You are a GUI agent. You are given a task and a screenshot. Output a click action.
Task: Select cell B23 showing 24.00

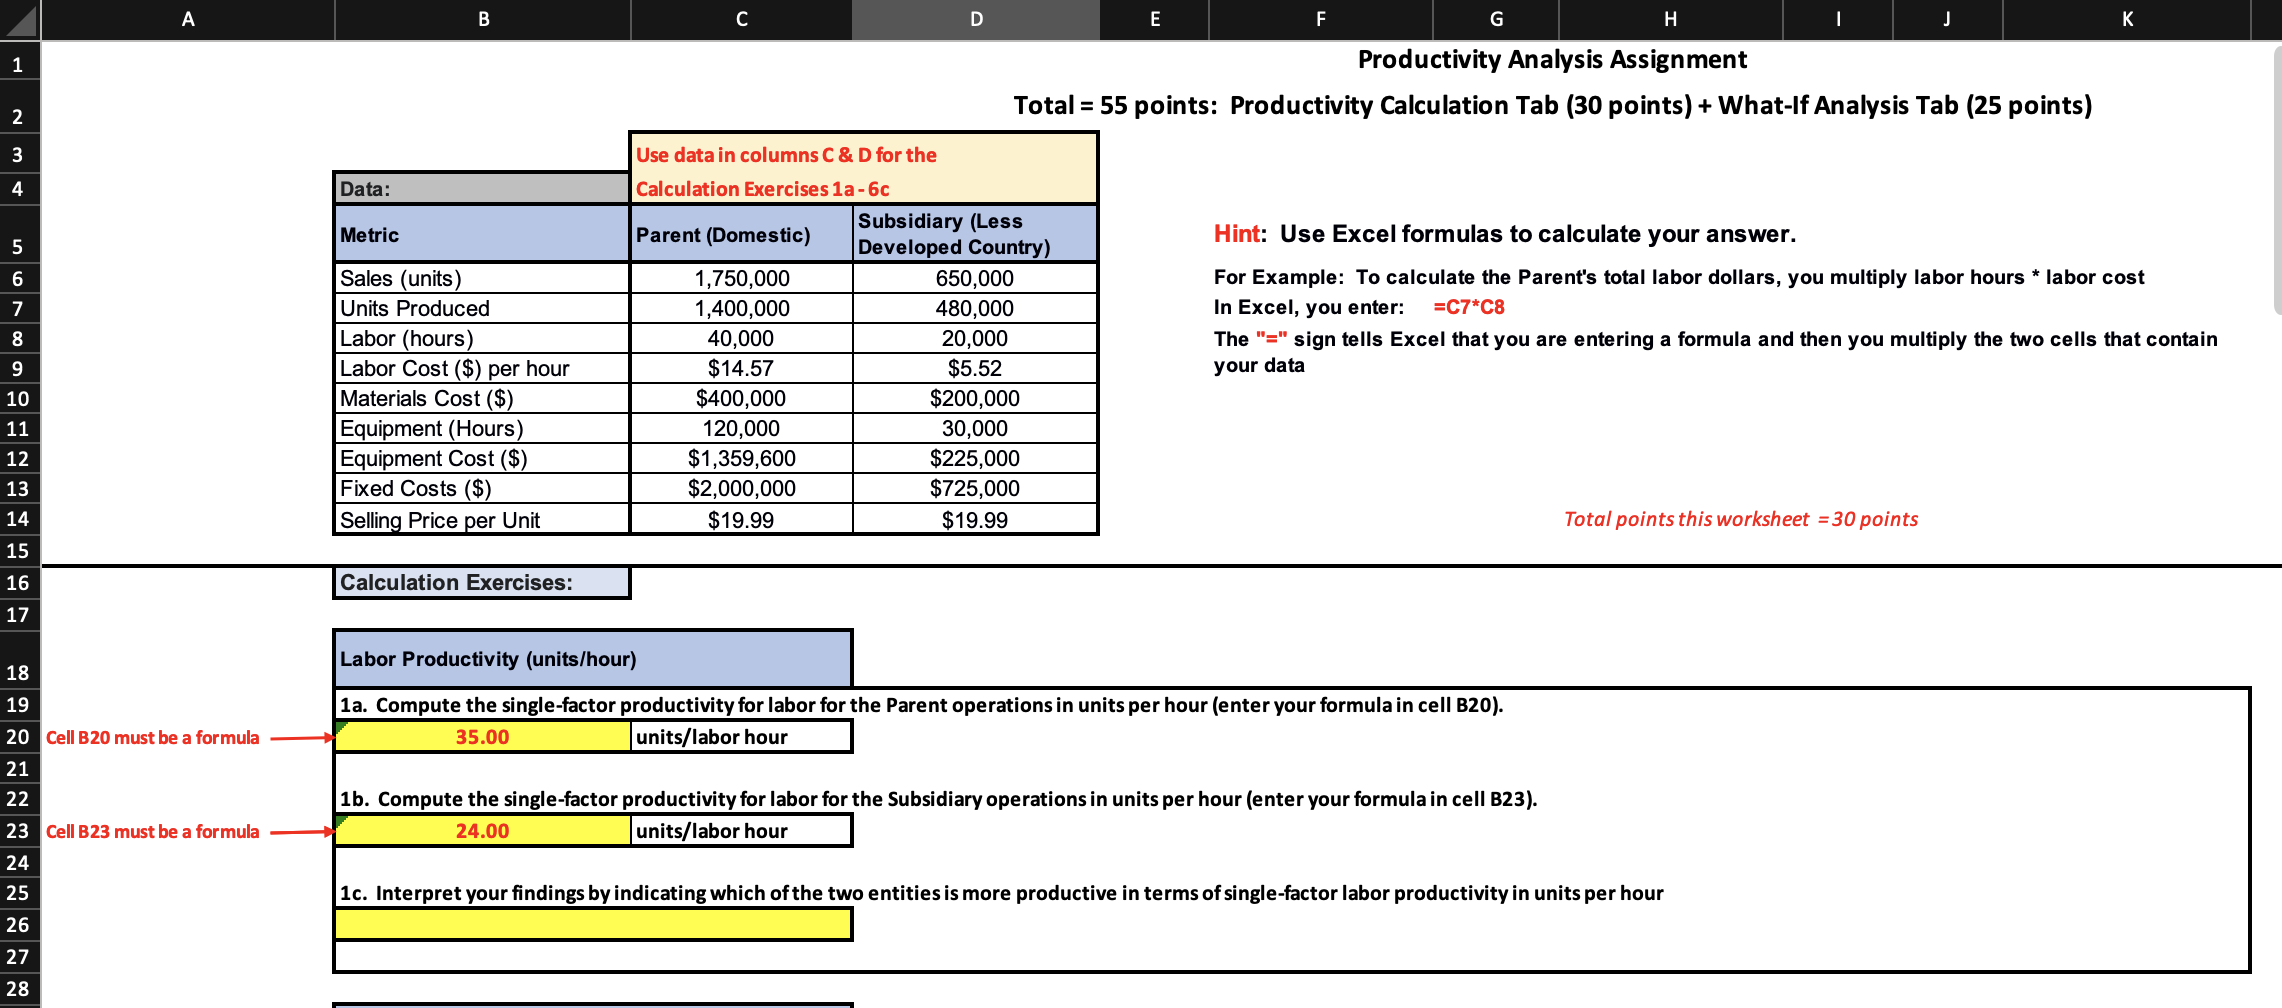tap(482, 831)
